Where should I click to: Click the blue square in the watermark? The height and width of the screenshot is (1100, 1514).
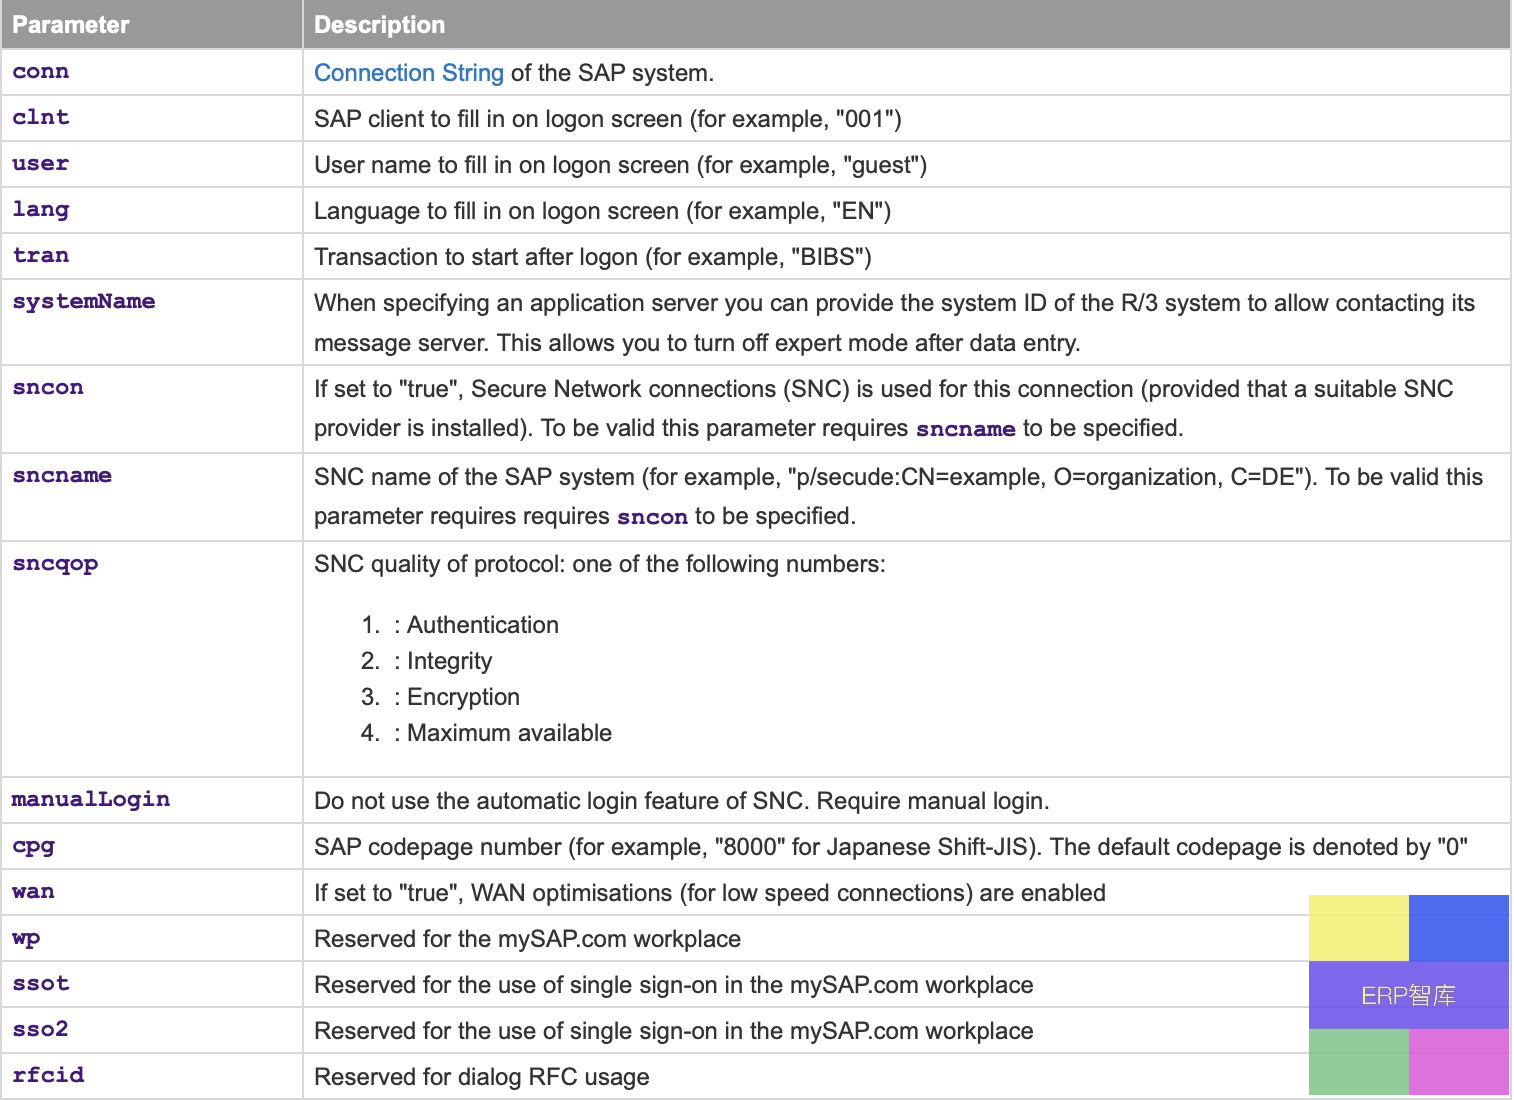click(1459, 928)
